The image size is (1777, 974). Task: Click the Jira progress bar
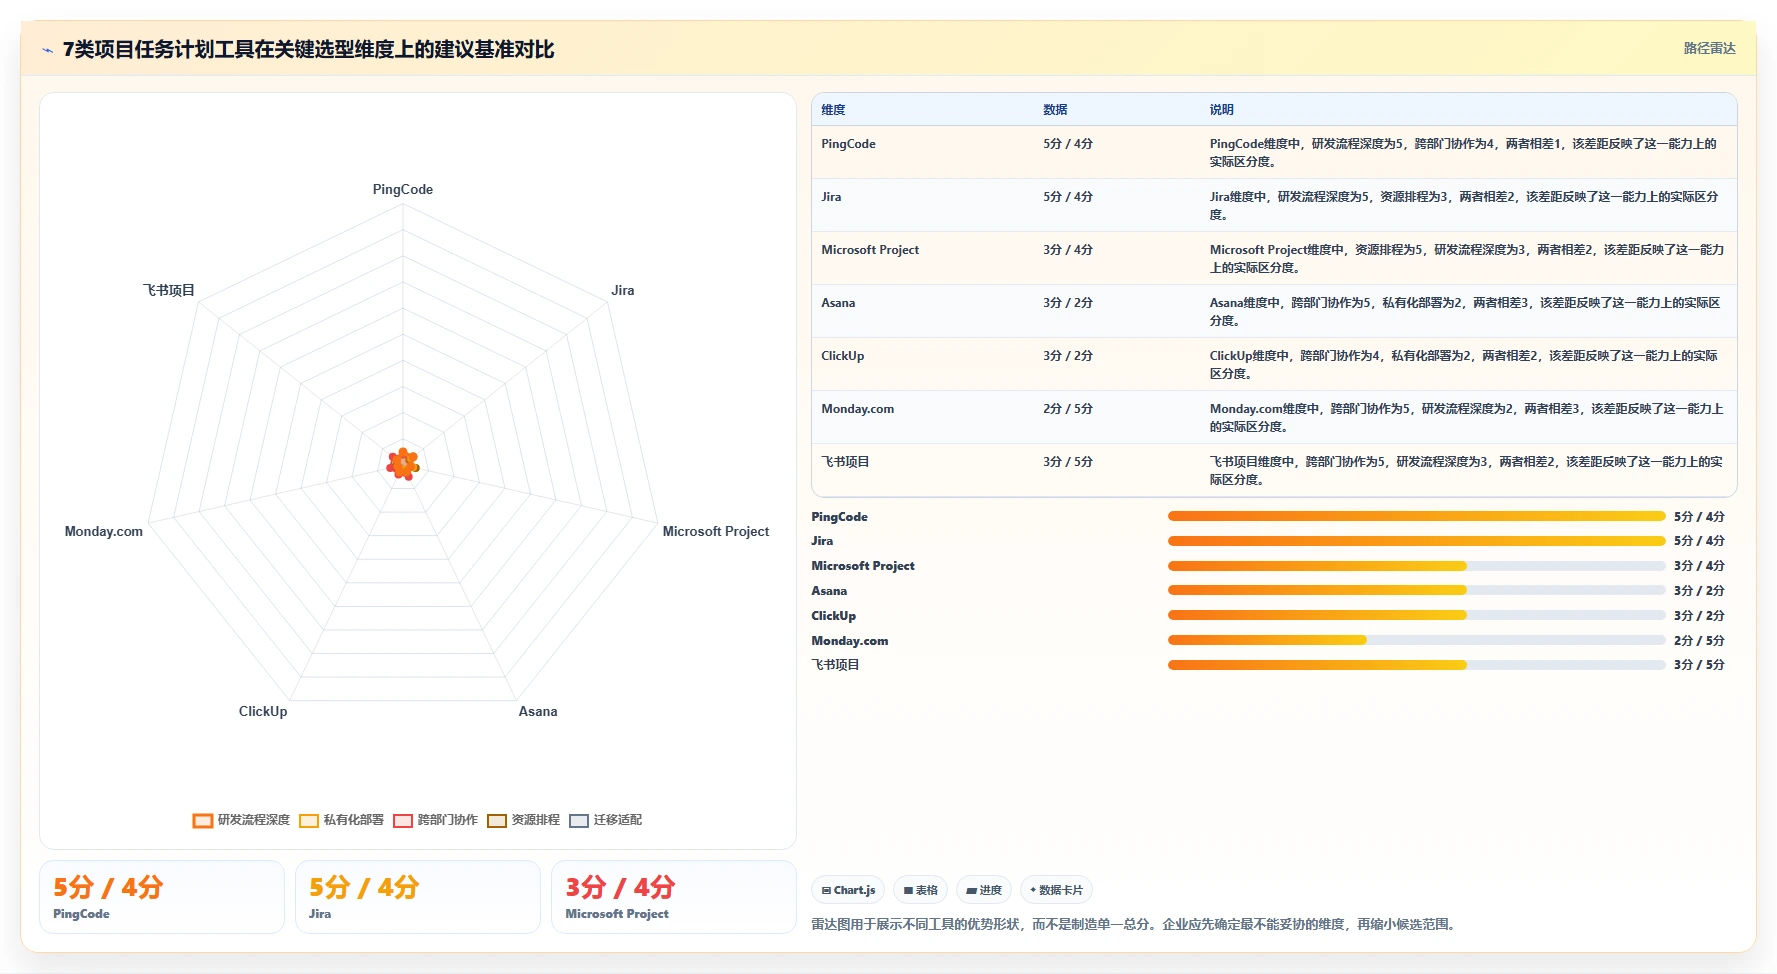point(1416,541)
